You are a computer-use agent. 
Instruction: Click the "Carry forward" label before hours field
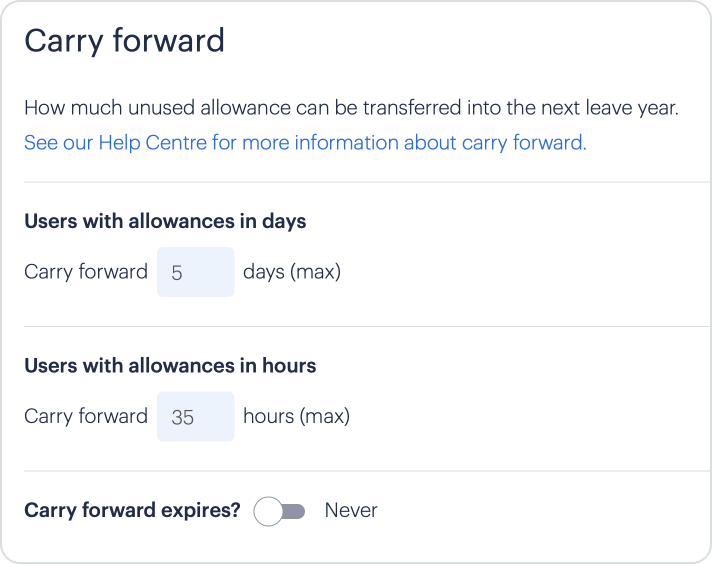86,416
